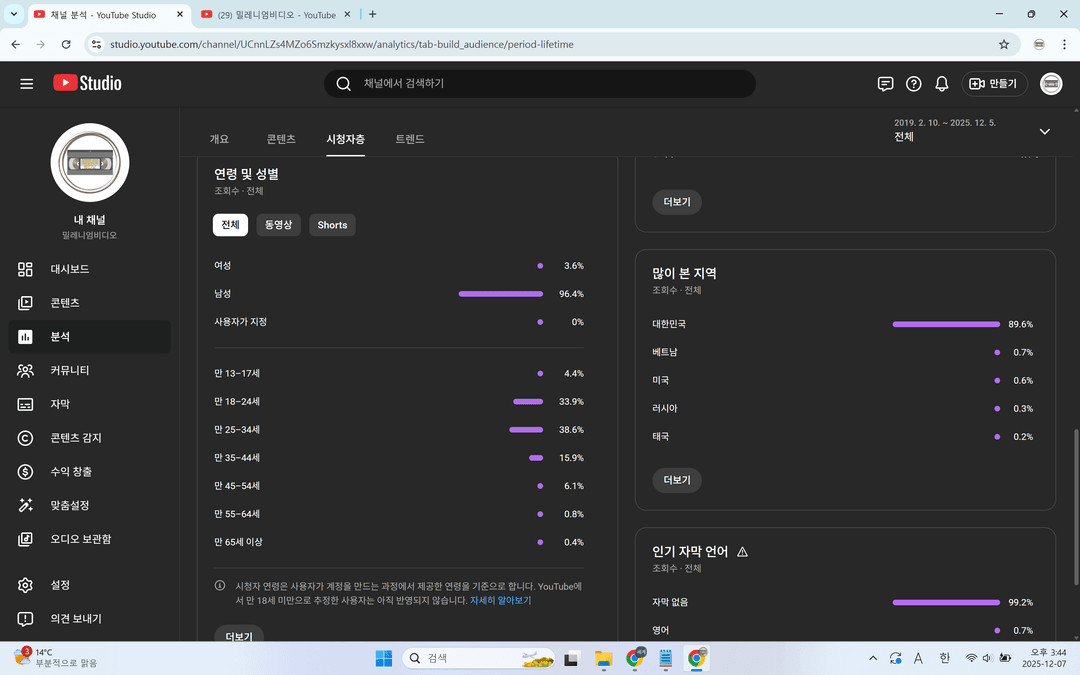The height and width of the screenshot is (675, 1080).
Task: Click the notifications bell icon
Action: (x=941, y=84)
